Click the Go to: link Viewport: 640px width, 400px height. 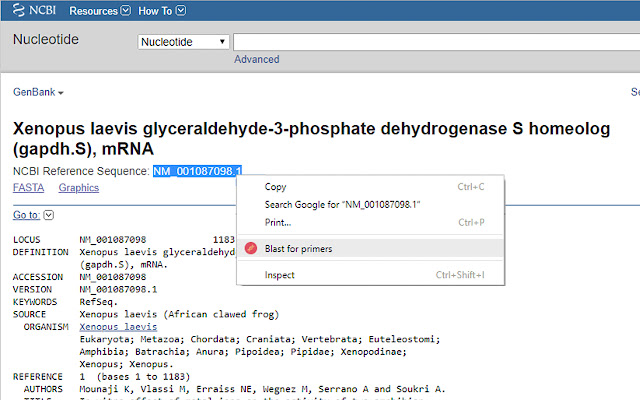click(26, 215)
